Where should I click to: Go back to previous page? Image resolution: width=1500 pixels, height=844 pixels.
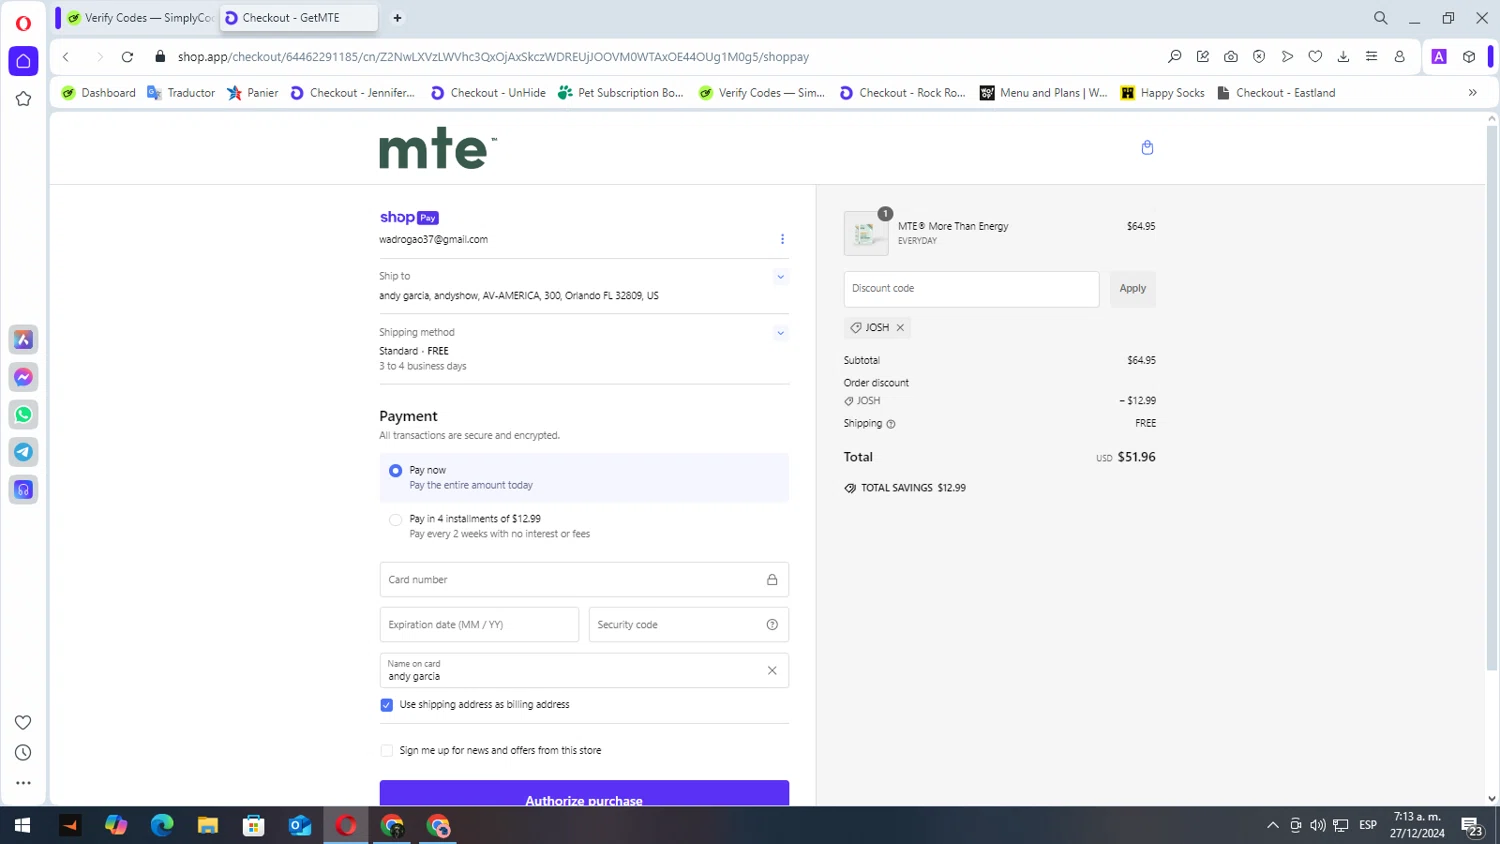(x=66, y=57)
